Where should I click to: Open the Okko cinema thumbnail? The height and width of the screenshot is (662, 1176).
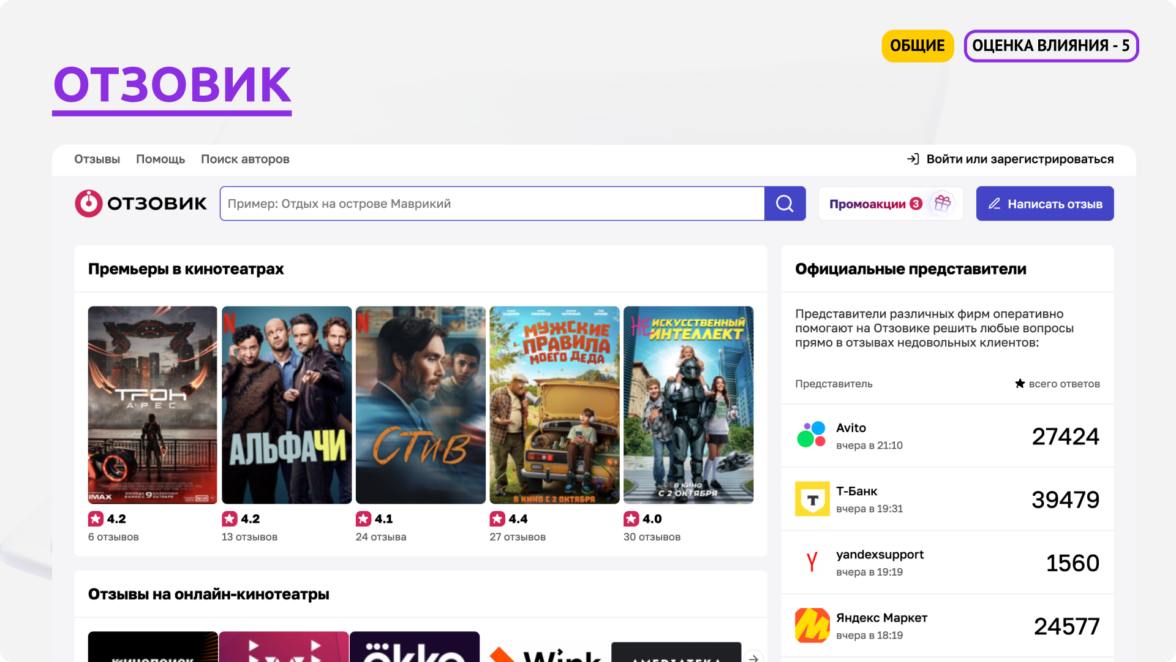click(x=414, y=647)
